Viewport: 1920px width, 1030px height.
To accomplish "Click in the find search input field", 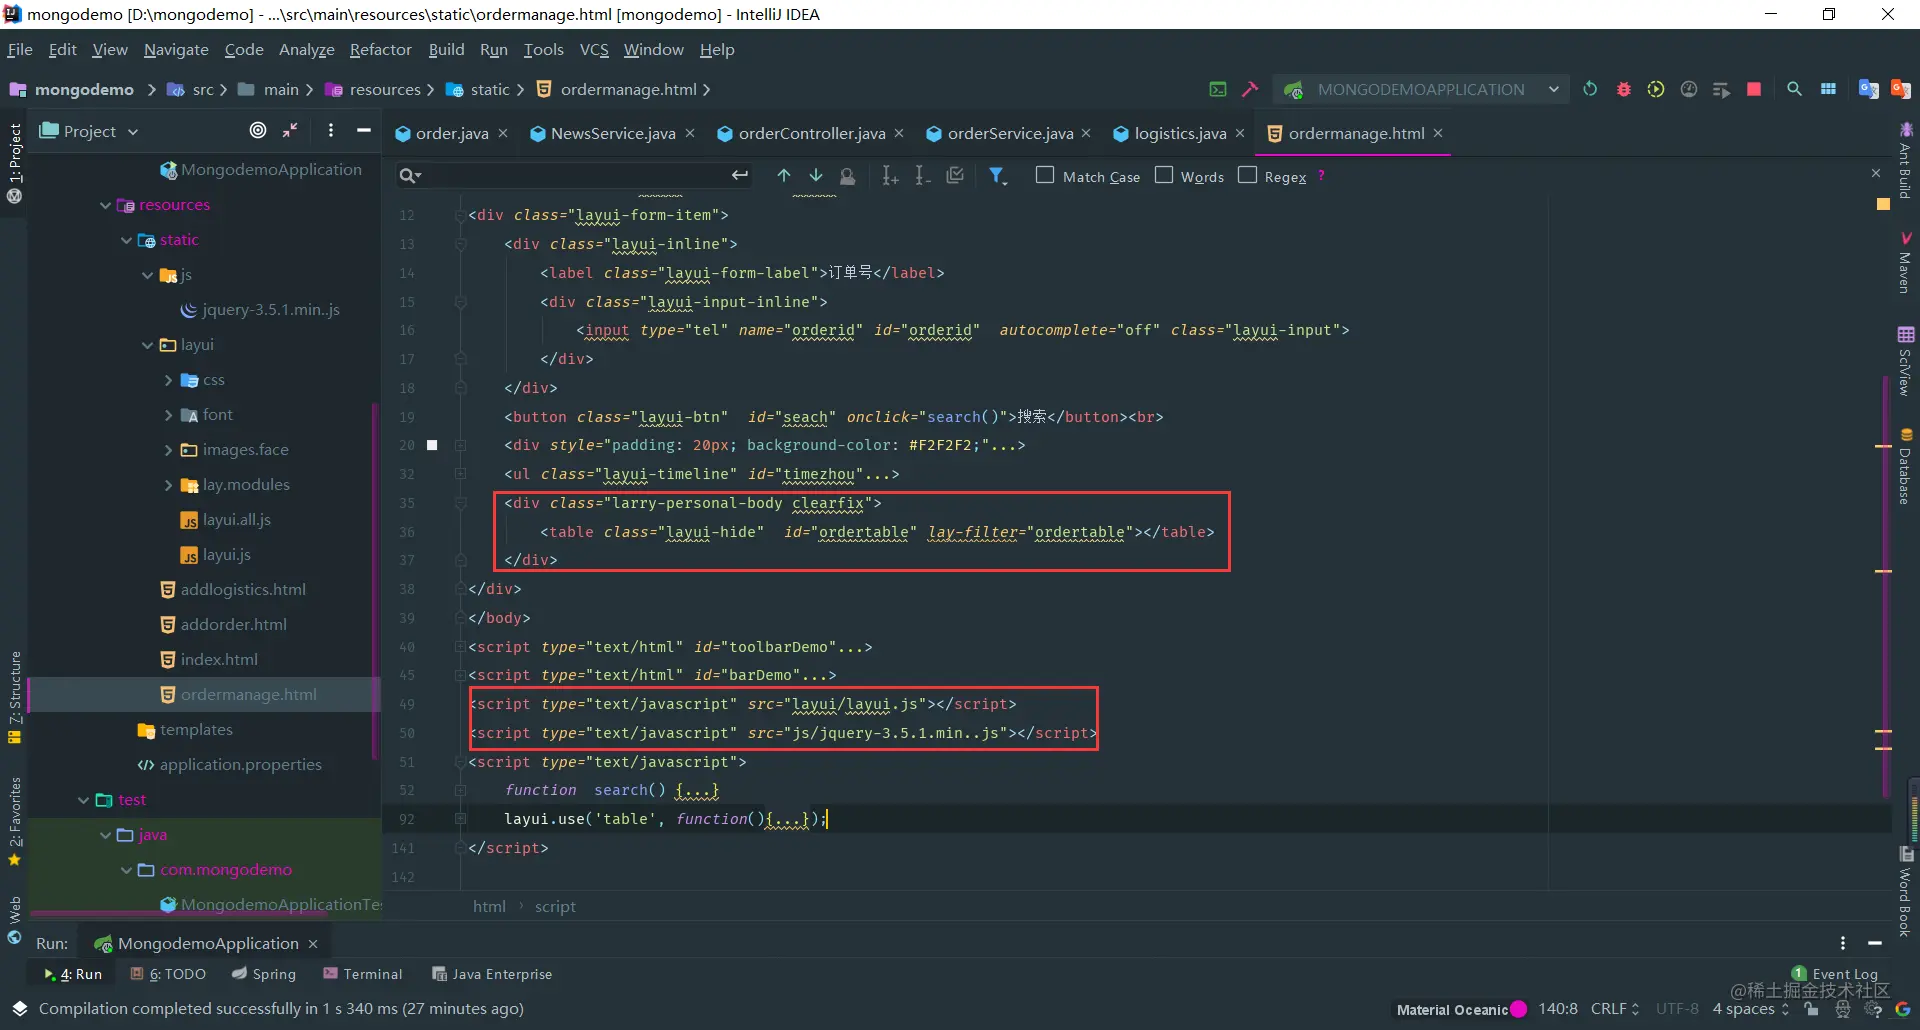I will click(x=575, y=176).
